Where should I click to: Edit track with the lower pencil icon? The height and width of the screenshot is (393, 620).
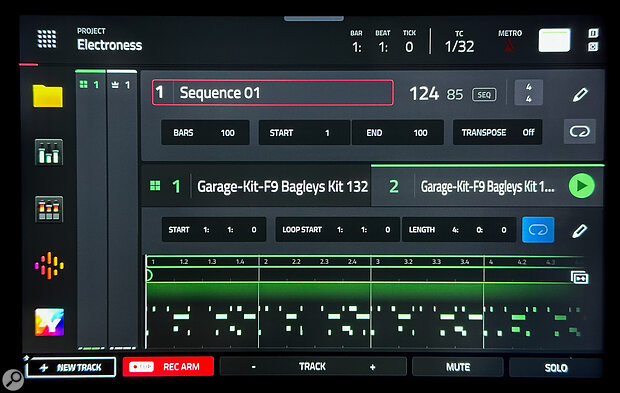coord(580,231)
